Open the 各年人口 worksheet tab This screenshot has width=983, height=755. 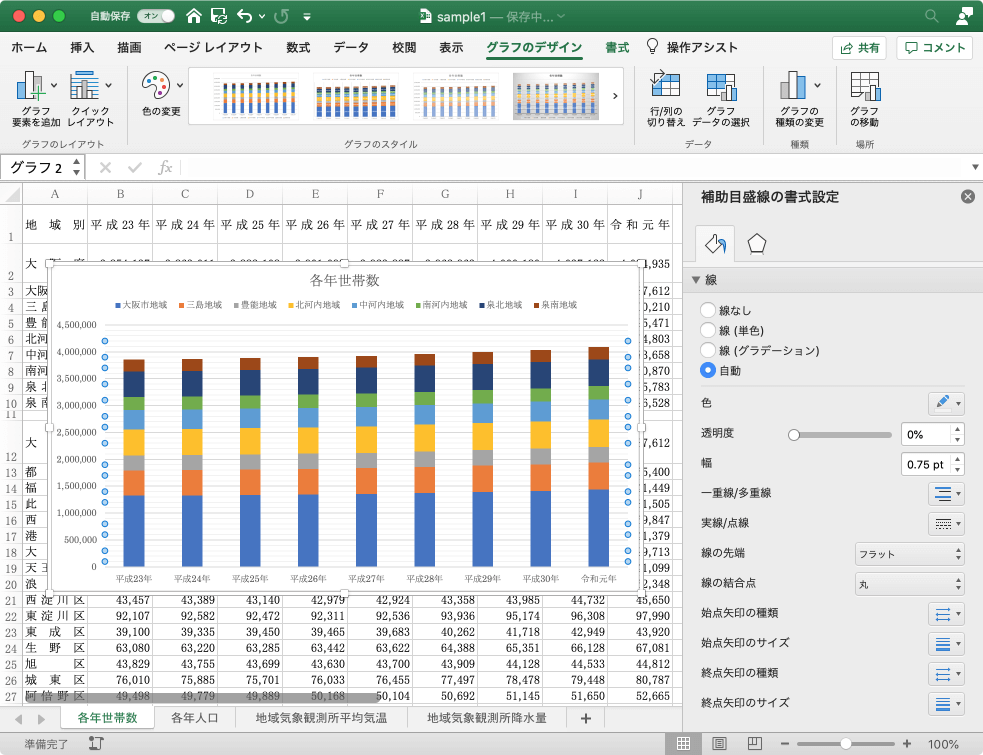click(196, 718)
